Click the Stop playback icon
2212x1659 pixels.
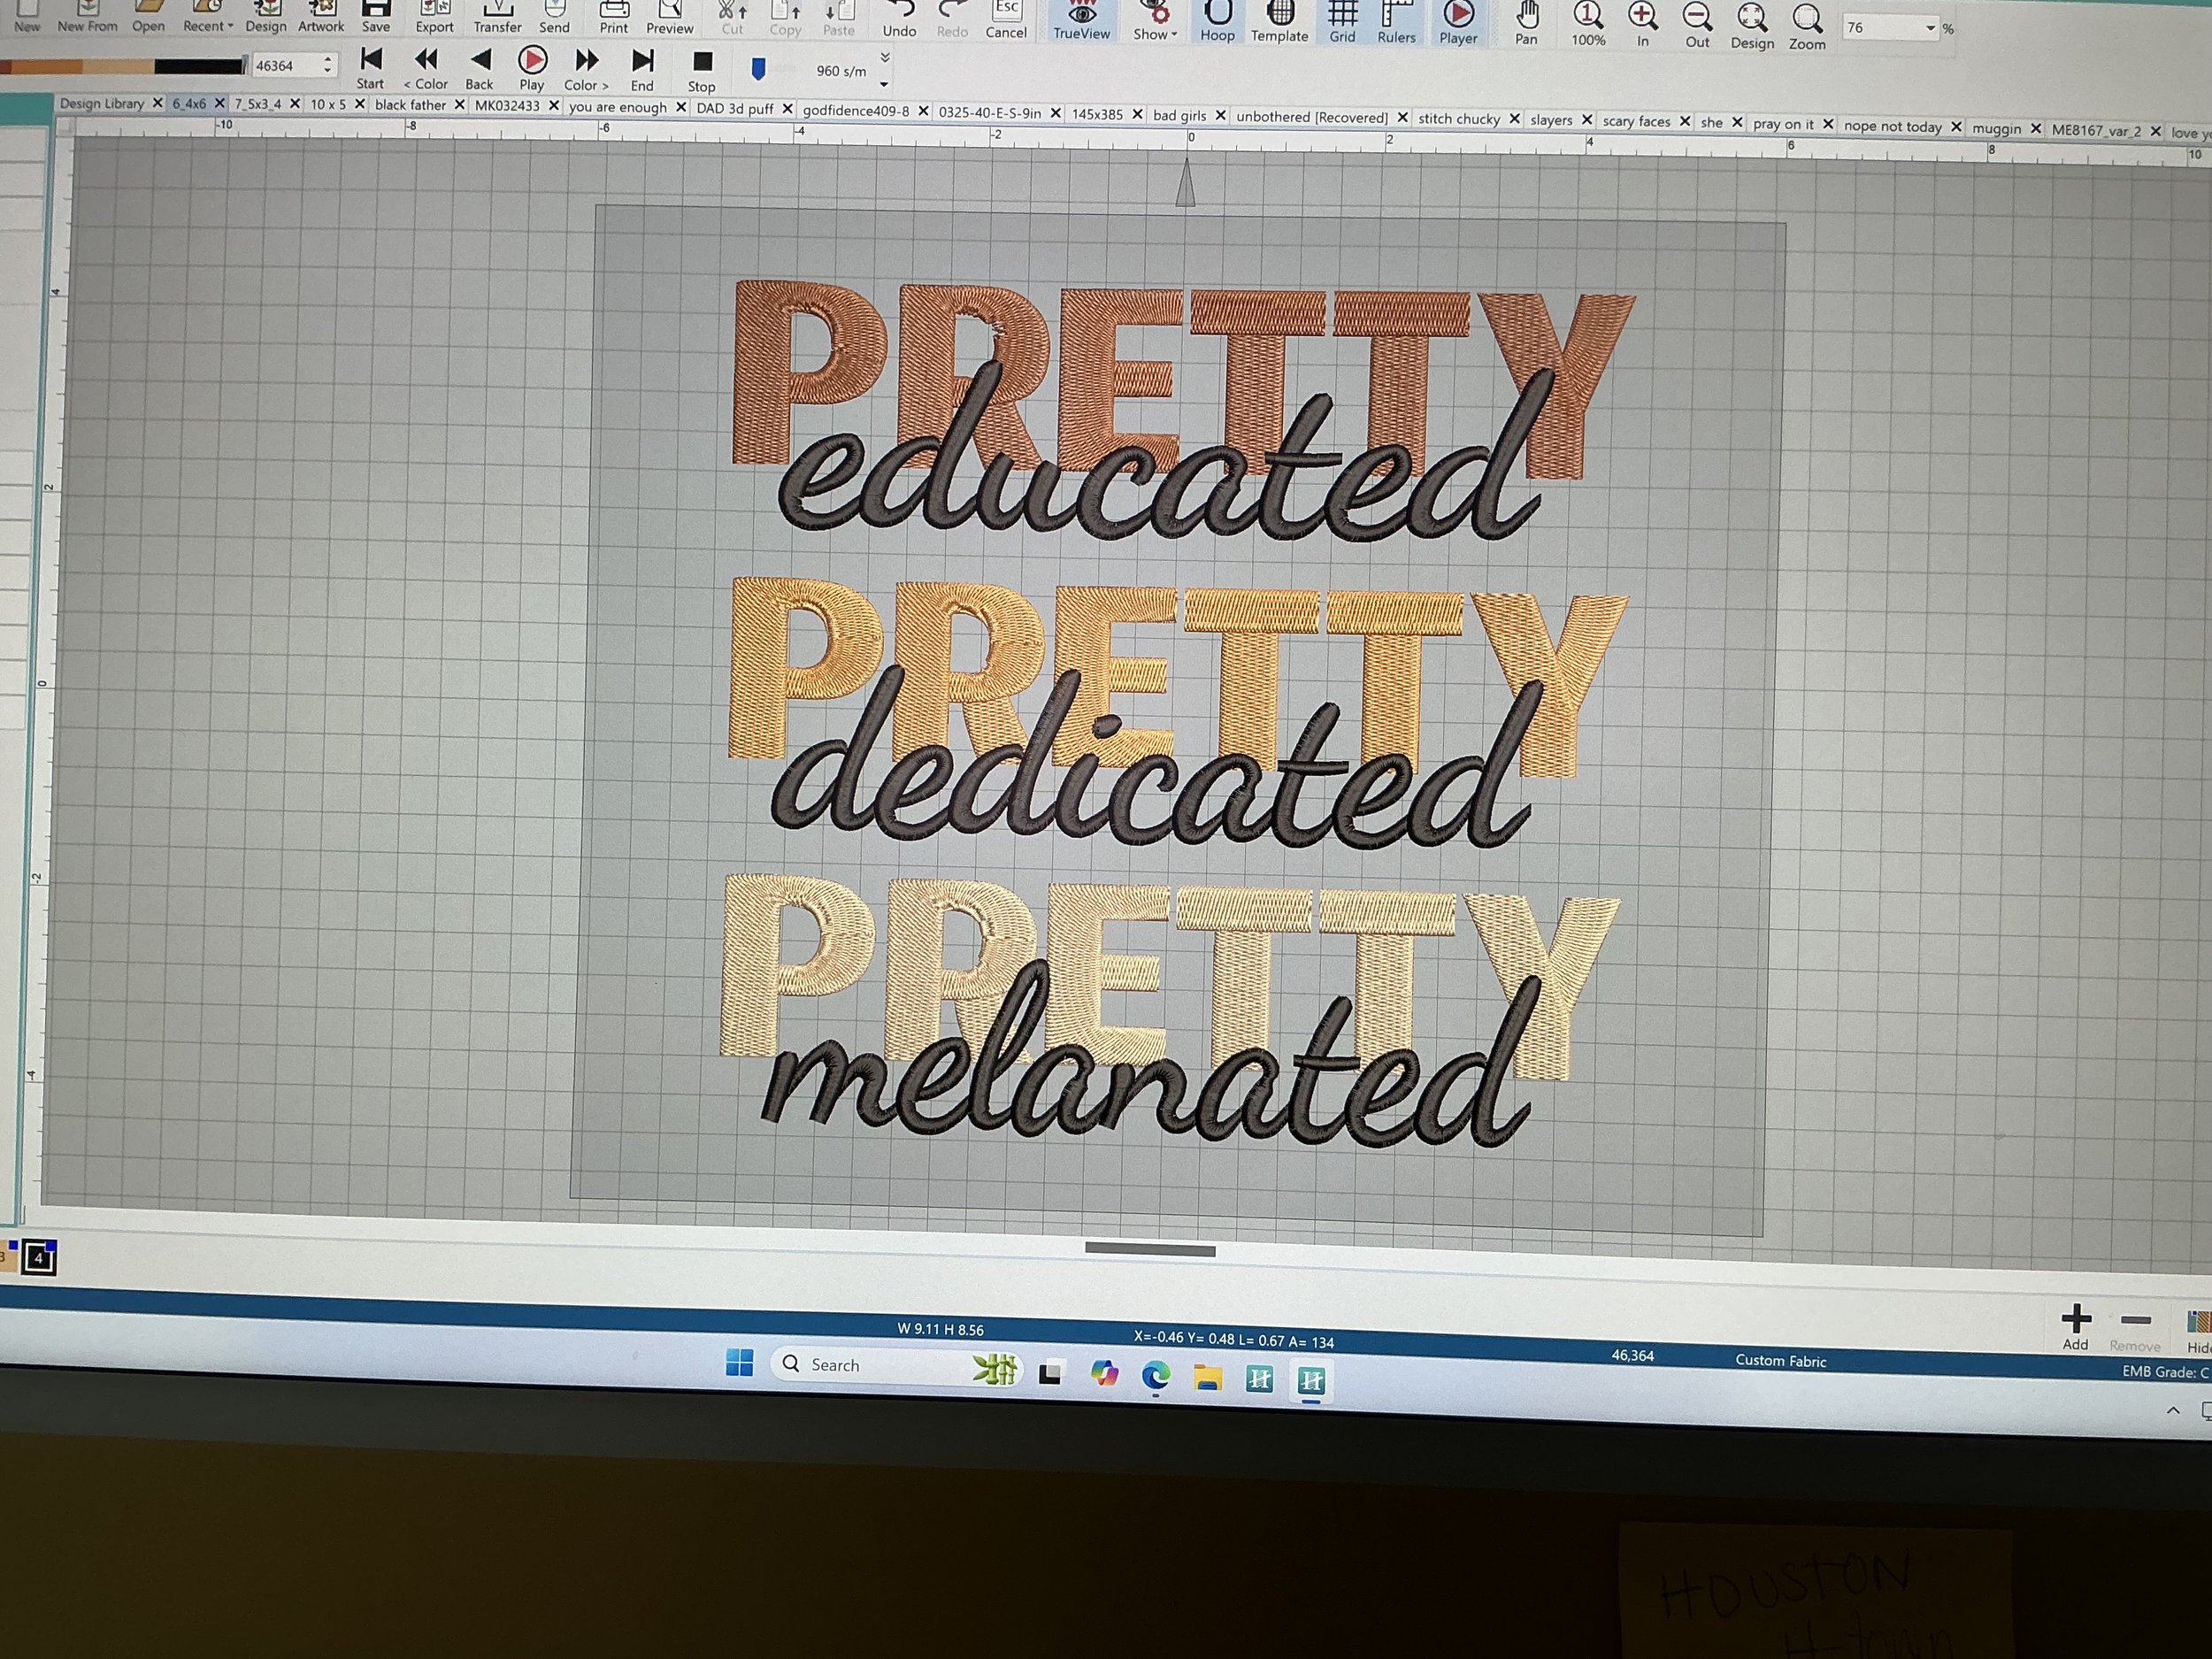click(702, 63)
